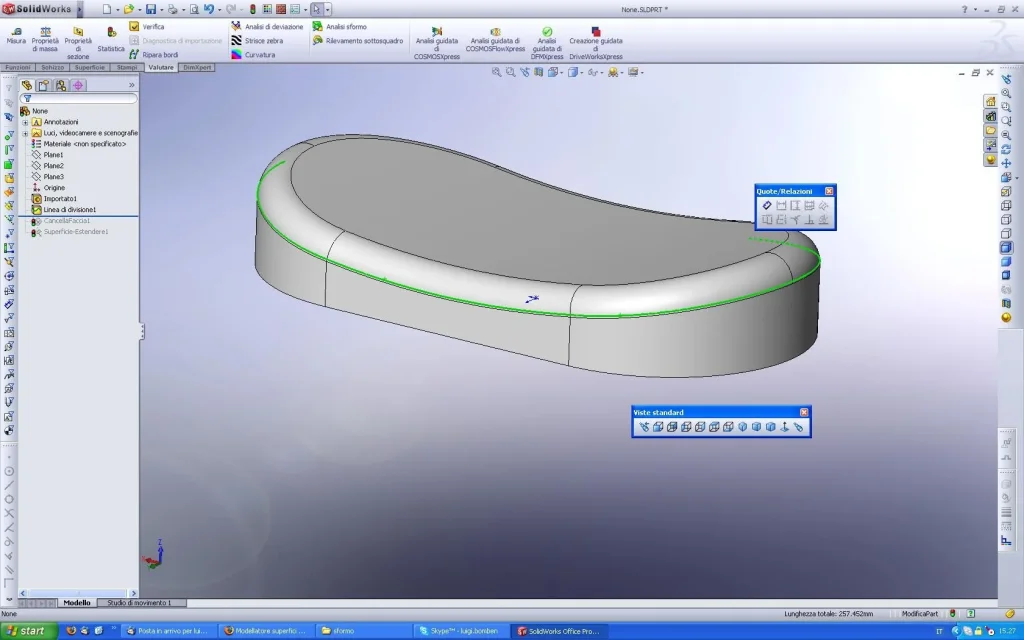Launch Analisi guidata di COSMOSXpress

436,43
